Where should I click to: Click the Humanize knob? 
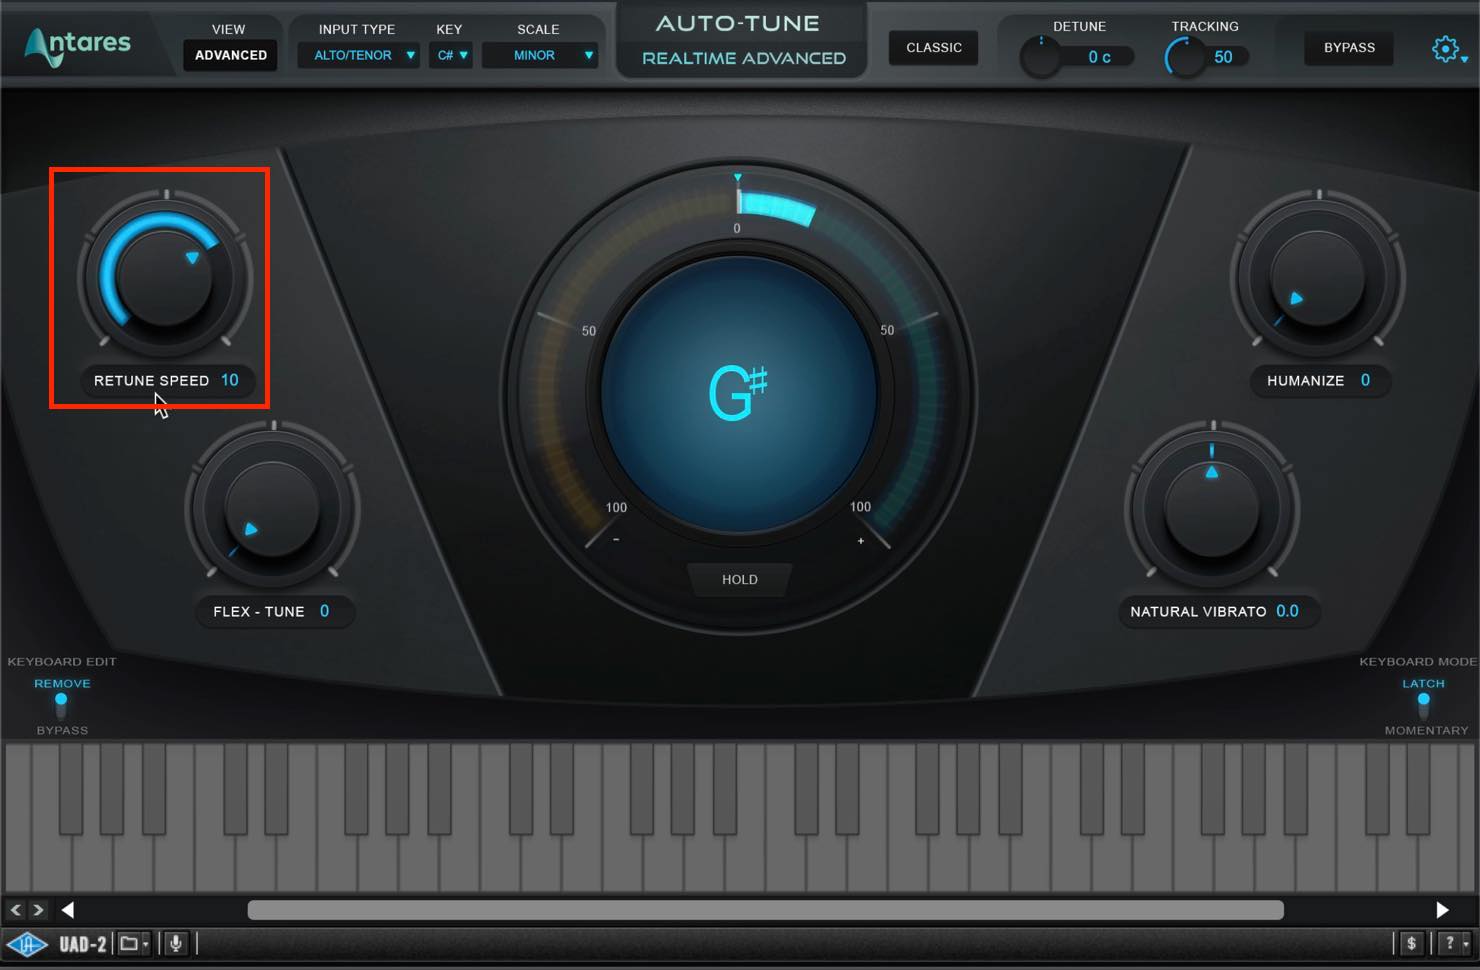1318,277
